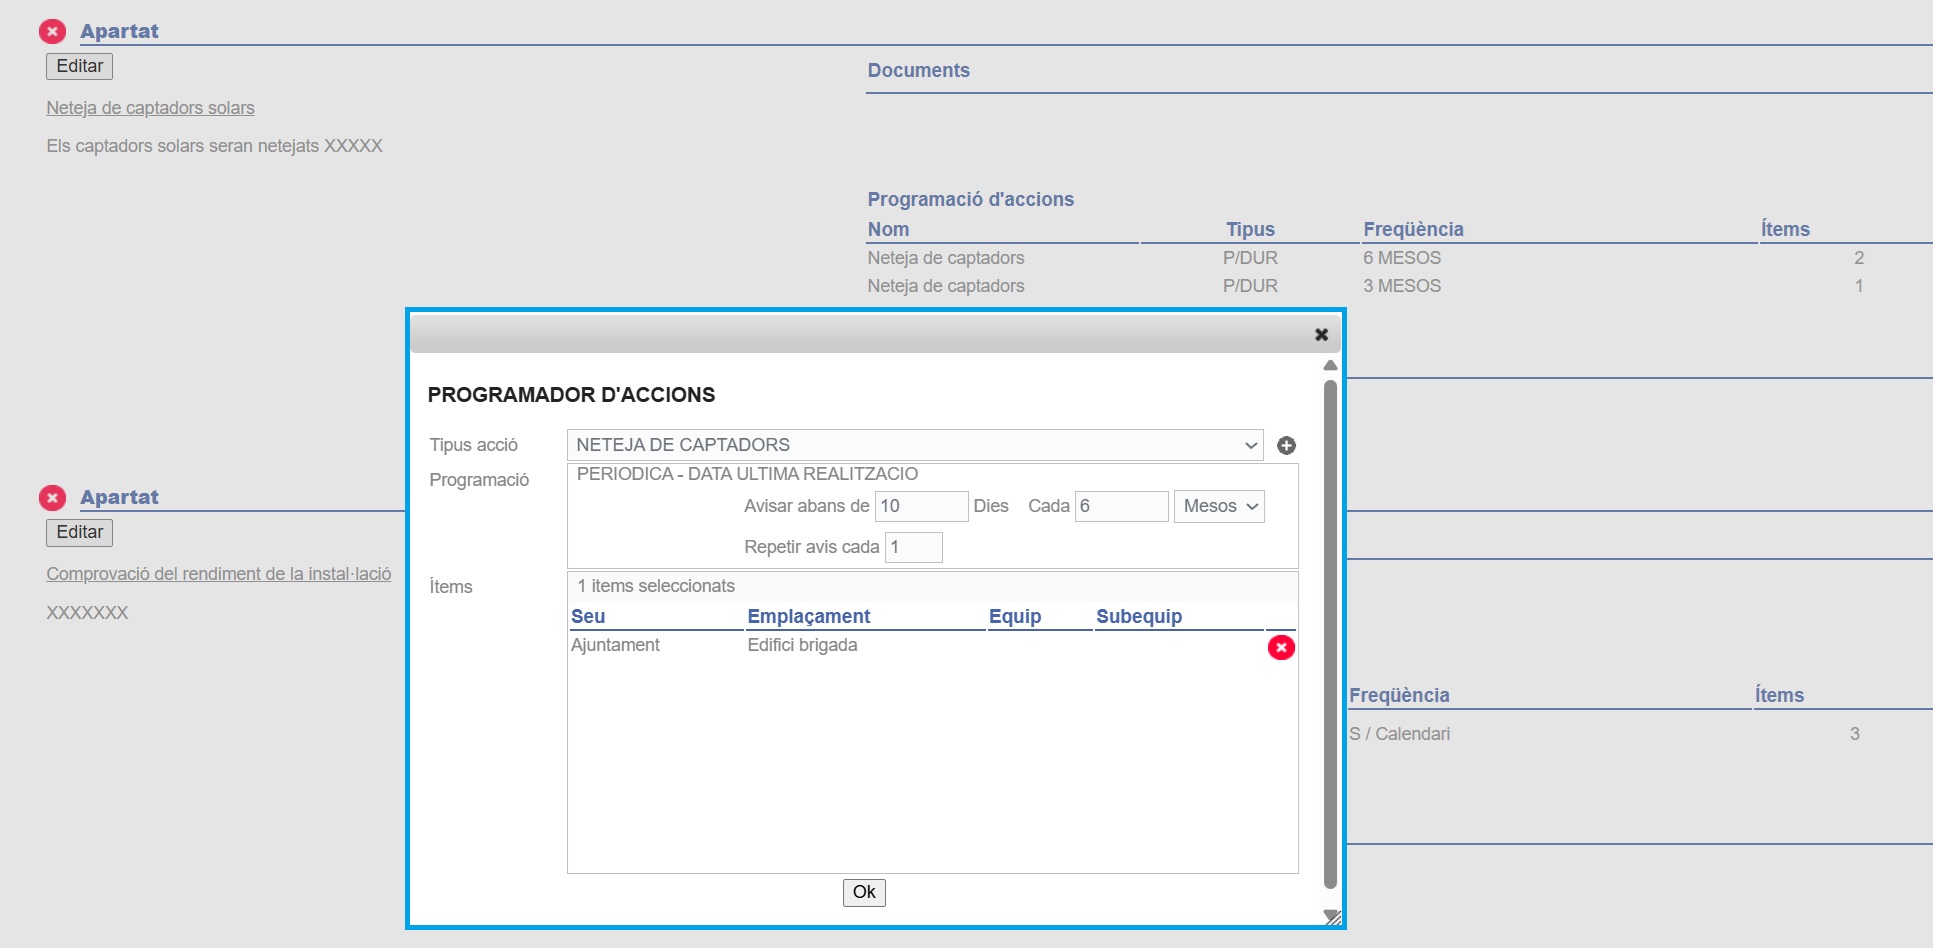
Task: Open the Neteja de captadors solars link
Action: [x=150, y=108]
